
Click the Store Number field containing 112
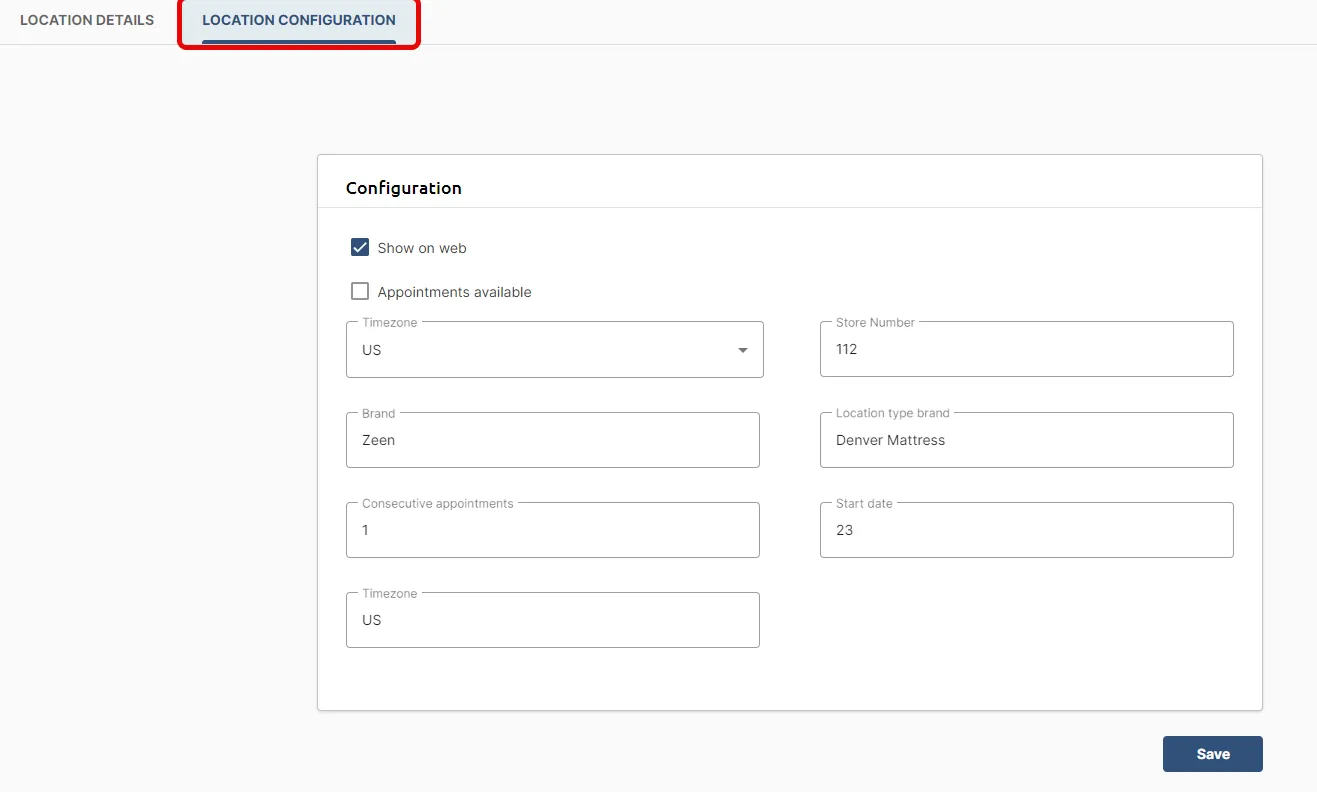point(1026,349)
